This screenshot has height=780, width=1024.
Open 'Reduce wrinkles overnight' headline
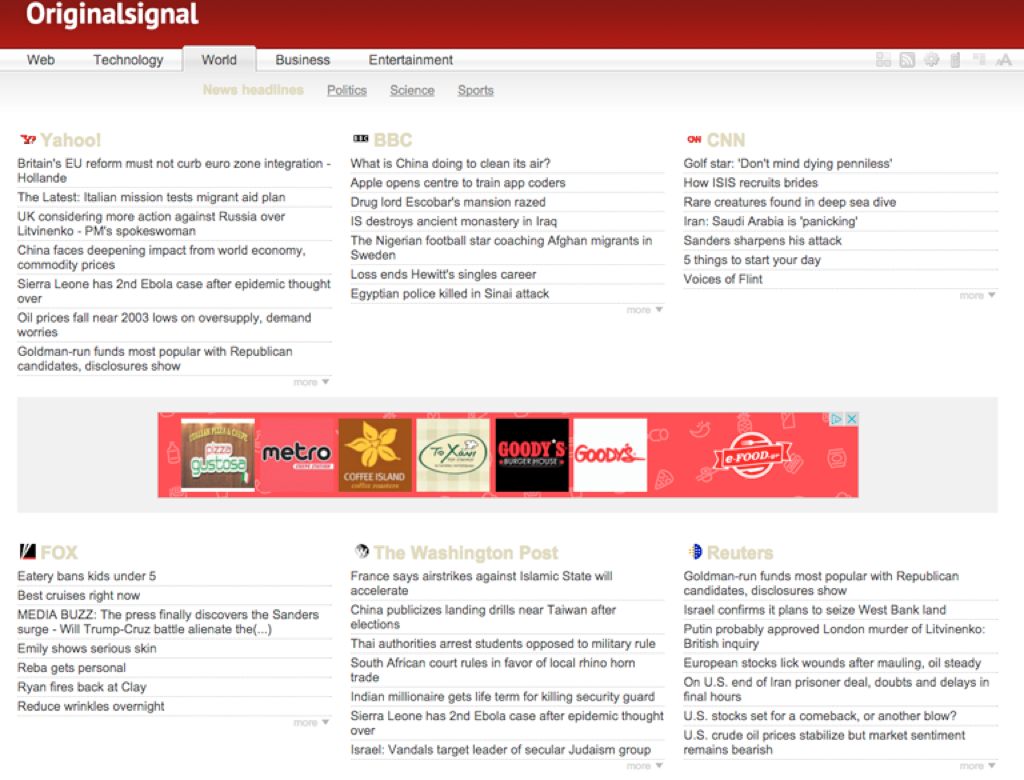[91, 706]
